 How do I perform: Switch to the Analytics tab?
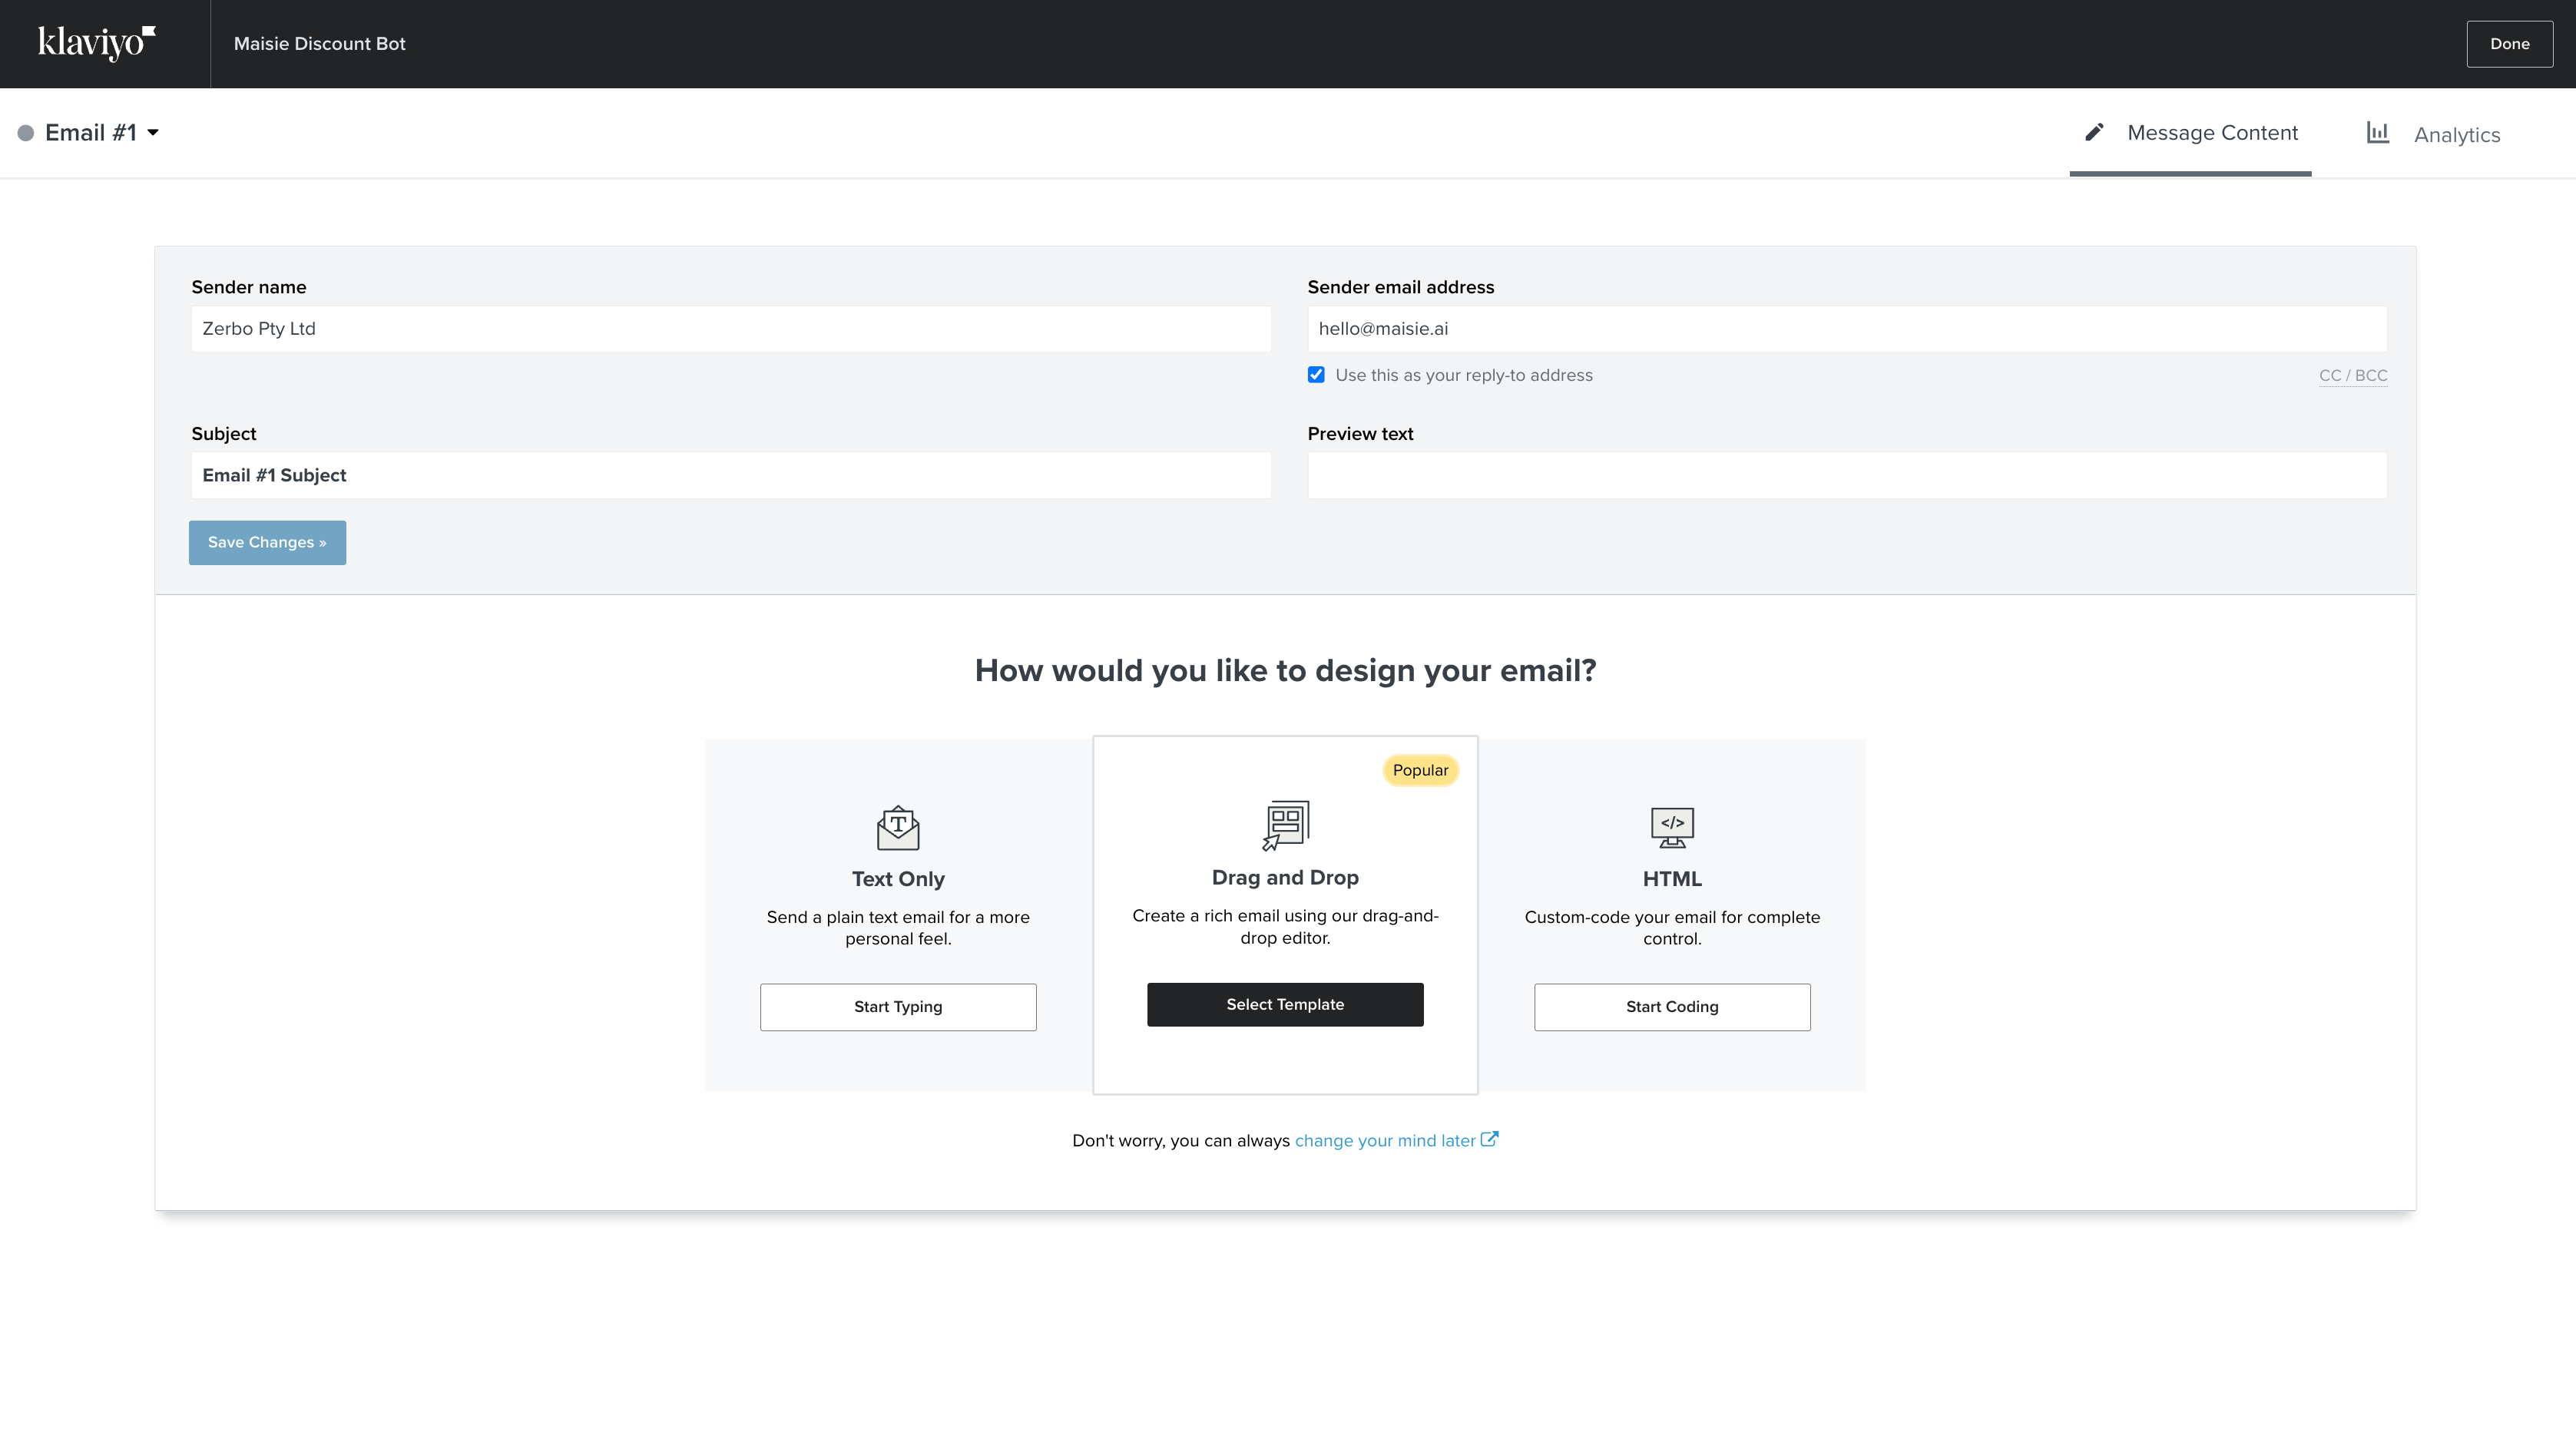(x=2457, y=134)
